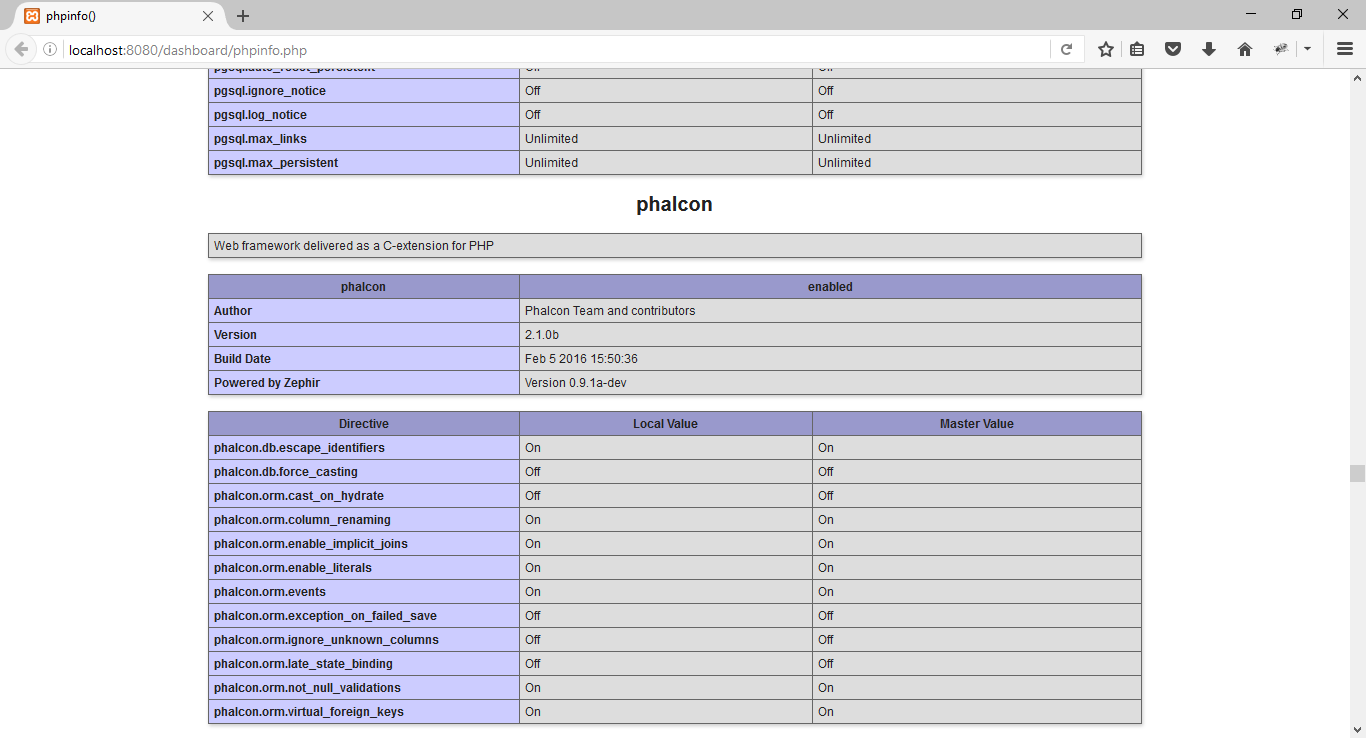This screenshot has width=1366, height=738.
Task: Click build date 'Feb 5 2016 15:50:36'
Action: tap(581, 359)
